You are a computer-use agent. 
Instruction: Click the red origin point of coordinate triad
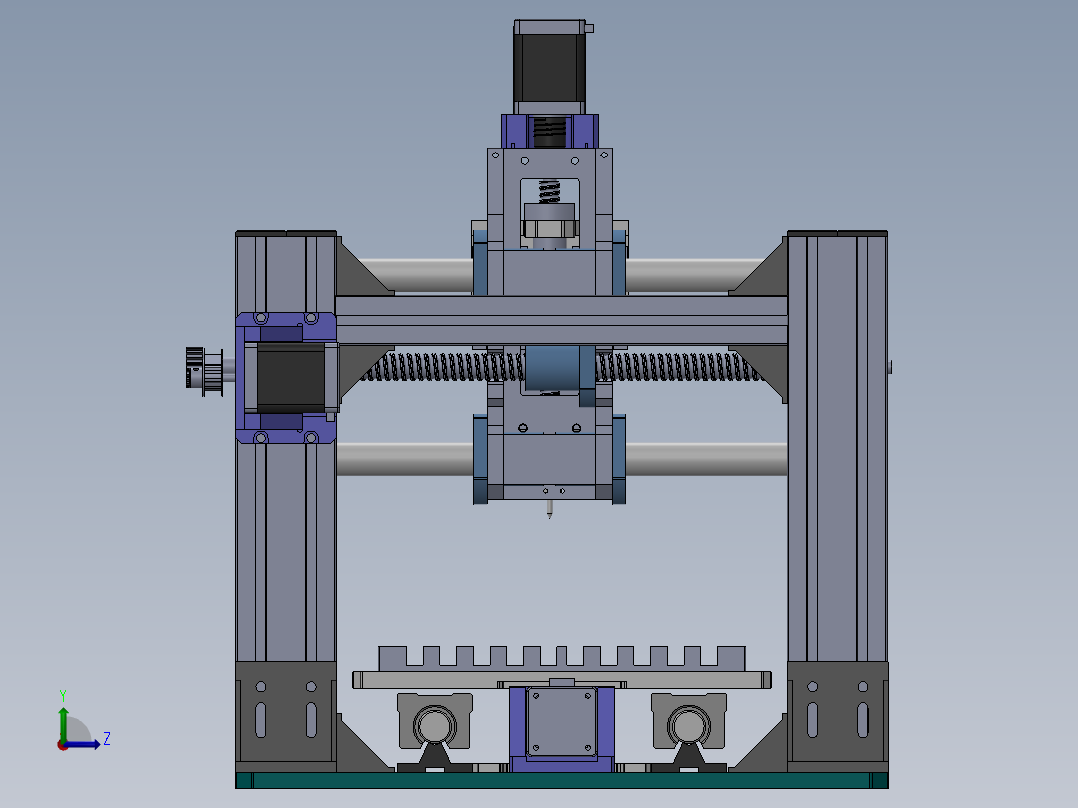coord(63,744)
